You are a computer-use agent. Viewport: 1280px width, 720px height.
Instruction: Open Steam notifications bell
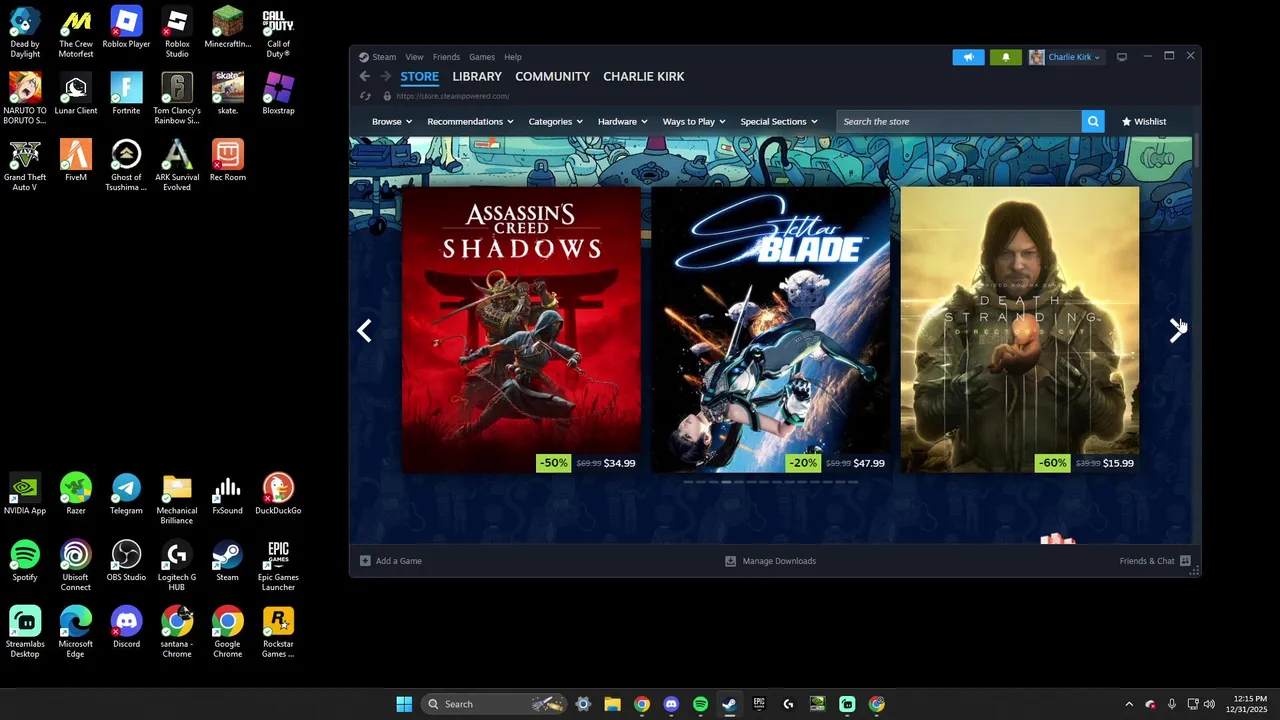pyautogui.click(x=1006, y=57)
